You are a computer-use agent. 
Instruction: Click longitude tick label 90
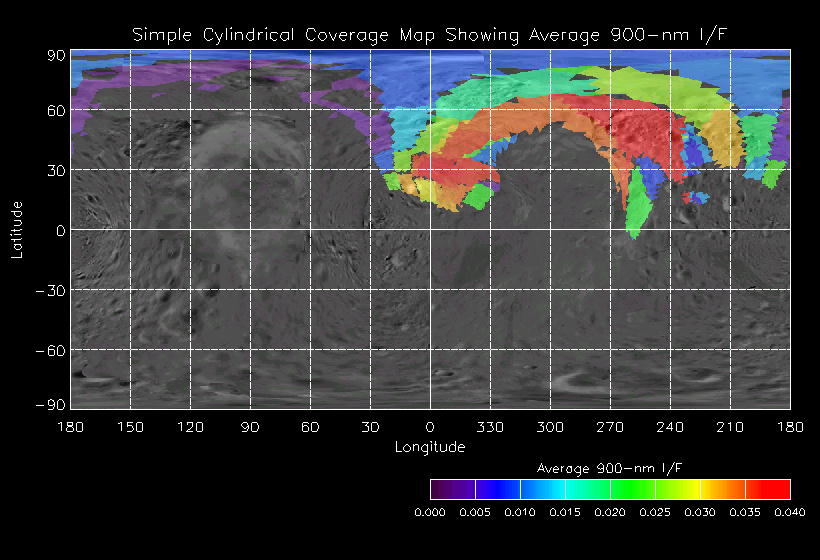(250, 427)
